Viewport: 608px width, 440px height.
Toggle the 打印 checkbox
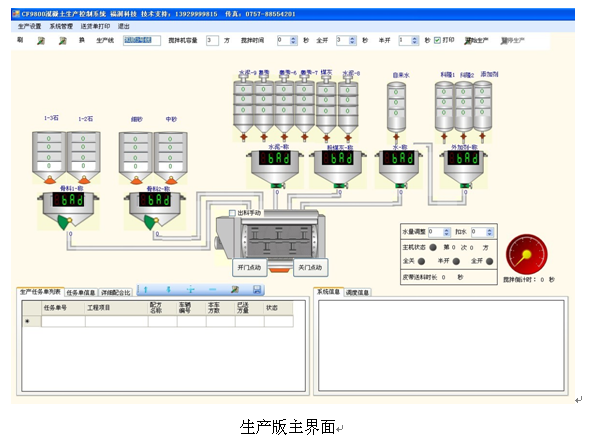pyautogui.click(x=437, y=40)
